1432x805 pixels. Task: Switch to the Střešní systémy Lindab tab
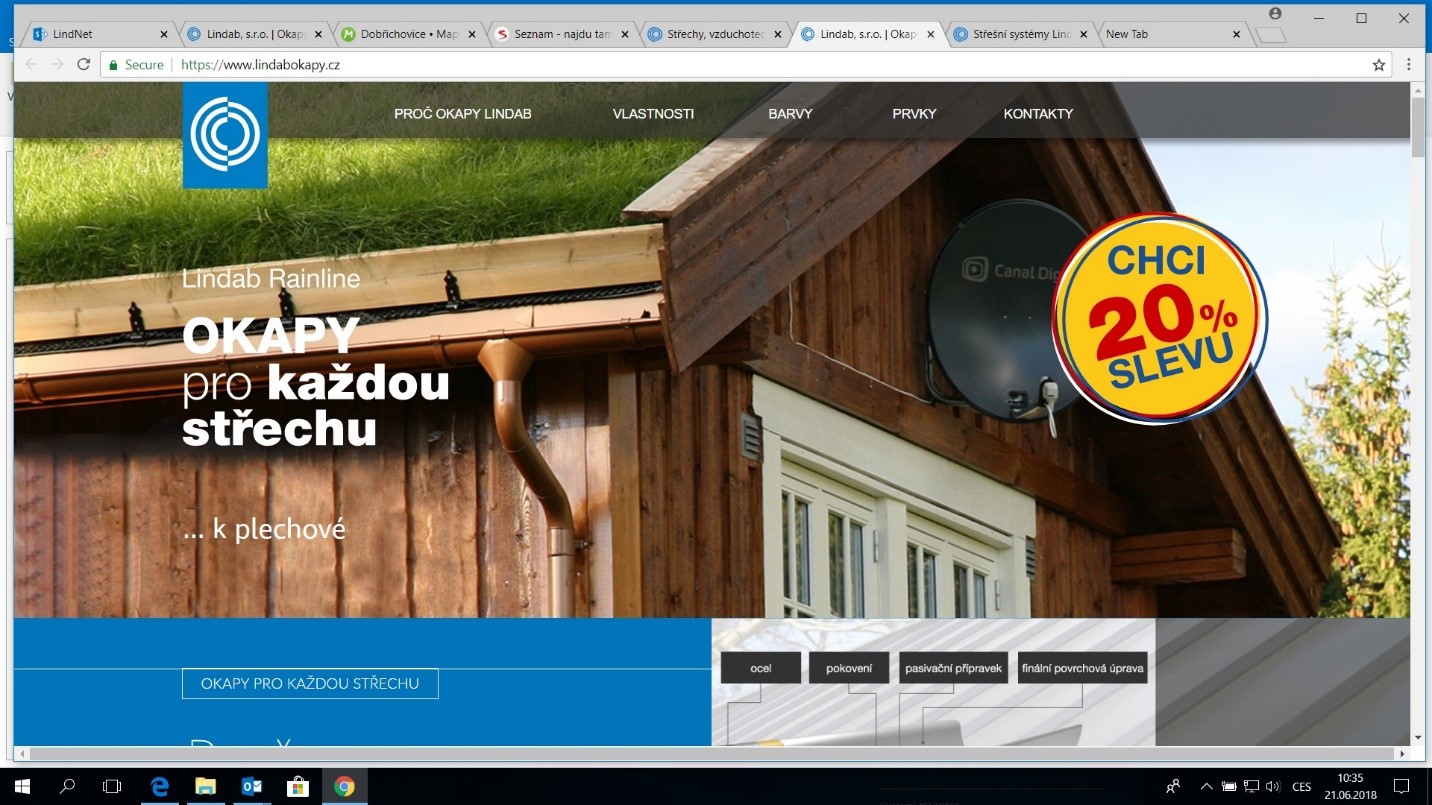coord(1020,34)
